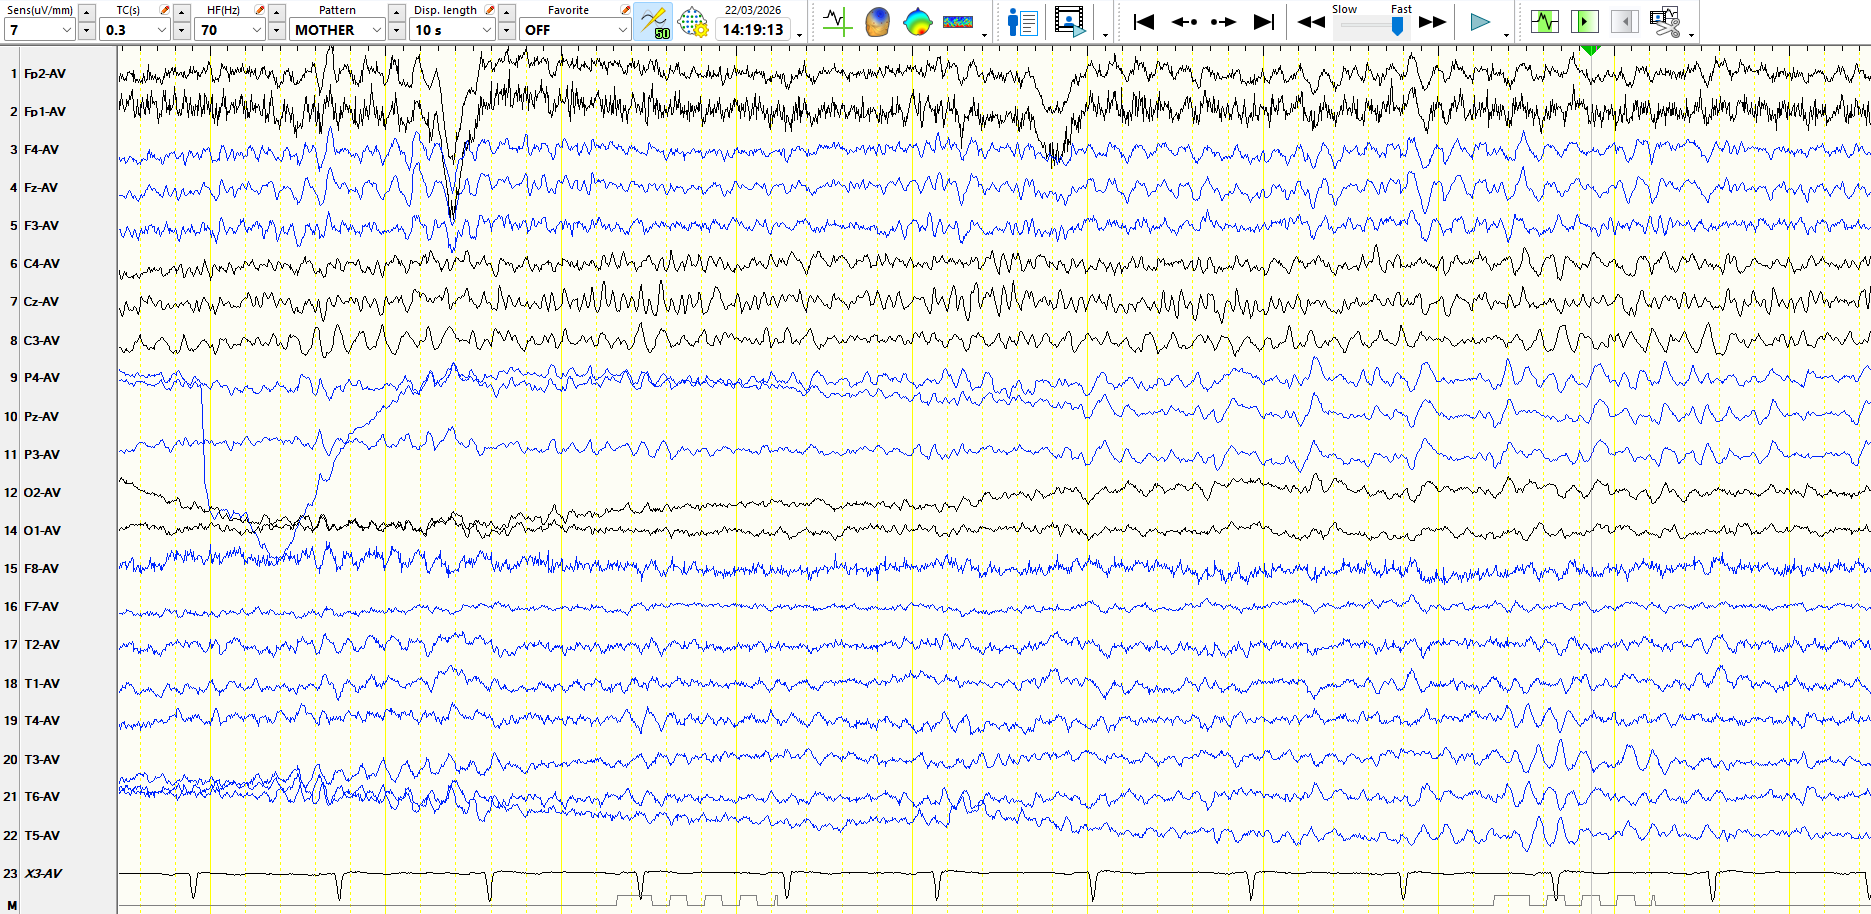This screenshot has height=914, width=1871.
Task: Start playback with the blue play button
Action: tap(1480, 22)
